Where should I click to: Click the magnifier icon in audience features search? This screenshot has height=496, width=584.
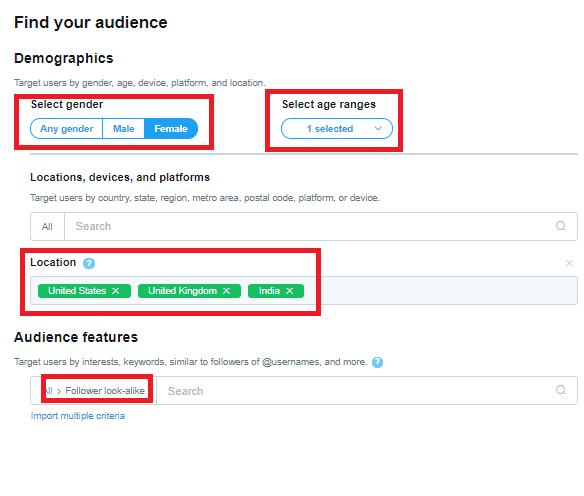[561, 390]
